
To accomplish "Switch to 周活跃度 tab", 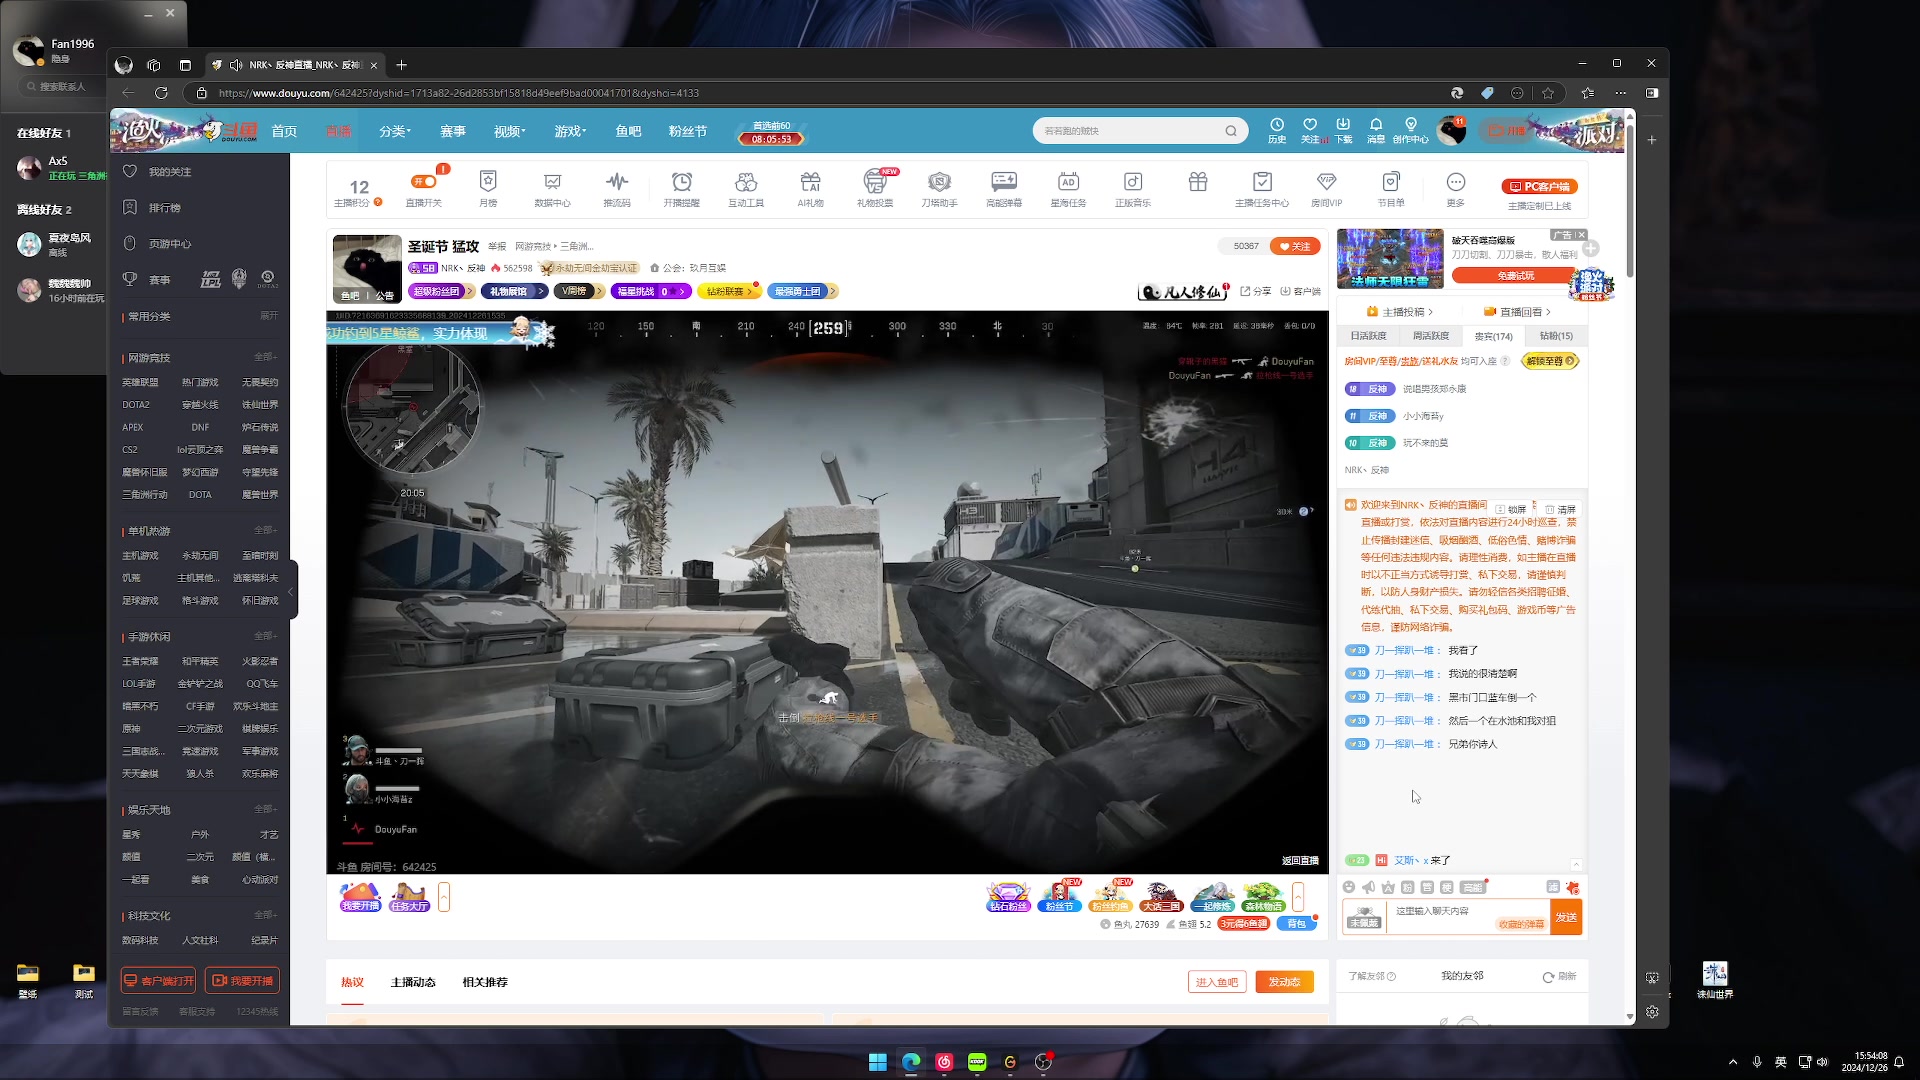I will click(x=1430, y=336).
